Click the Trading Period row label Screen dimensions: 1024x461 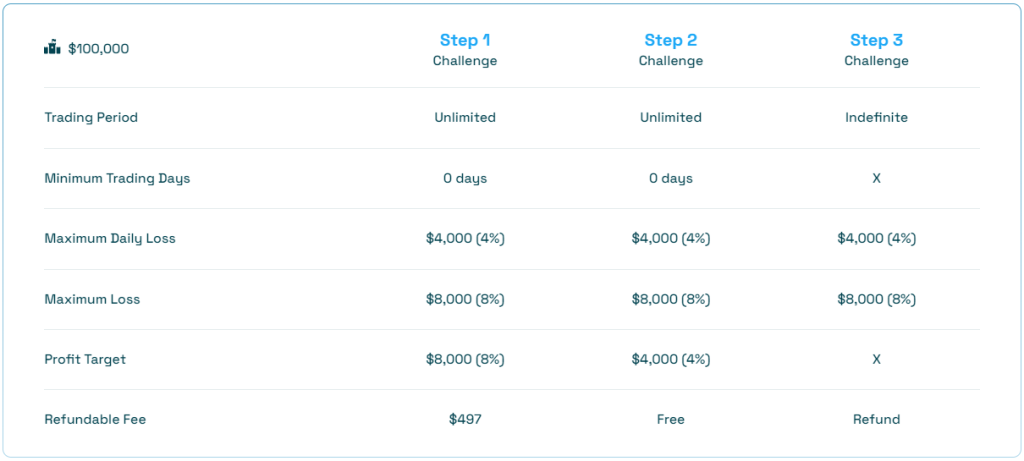[91, 118]
